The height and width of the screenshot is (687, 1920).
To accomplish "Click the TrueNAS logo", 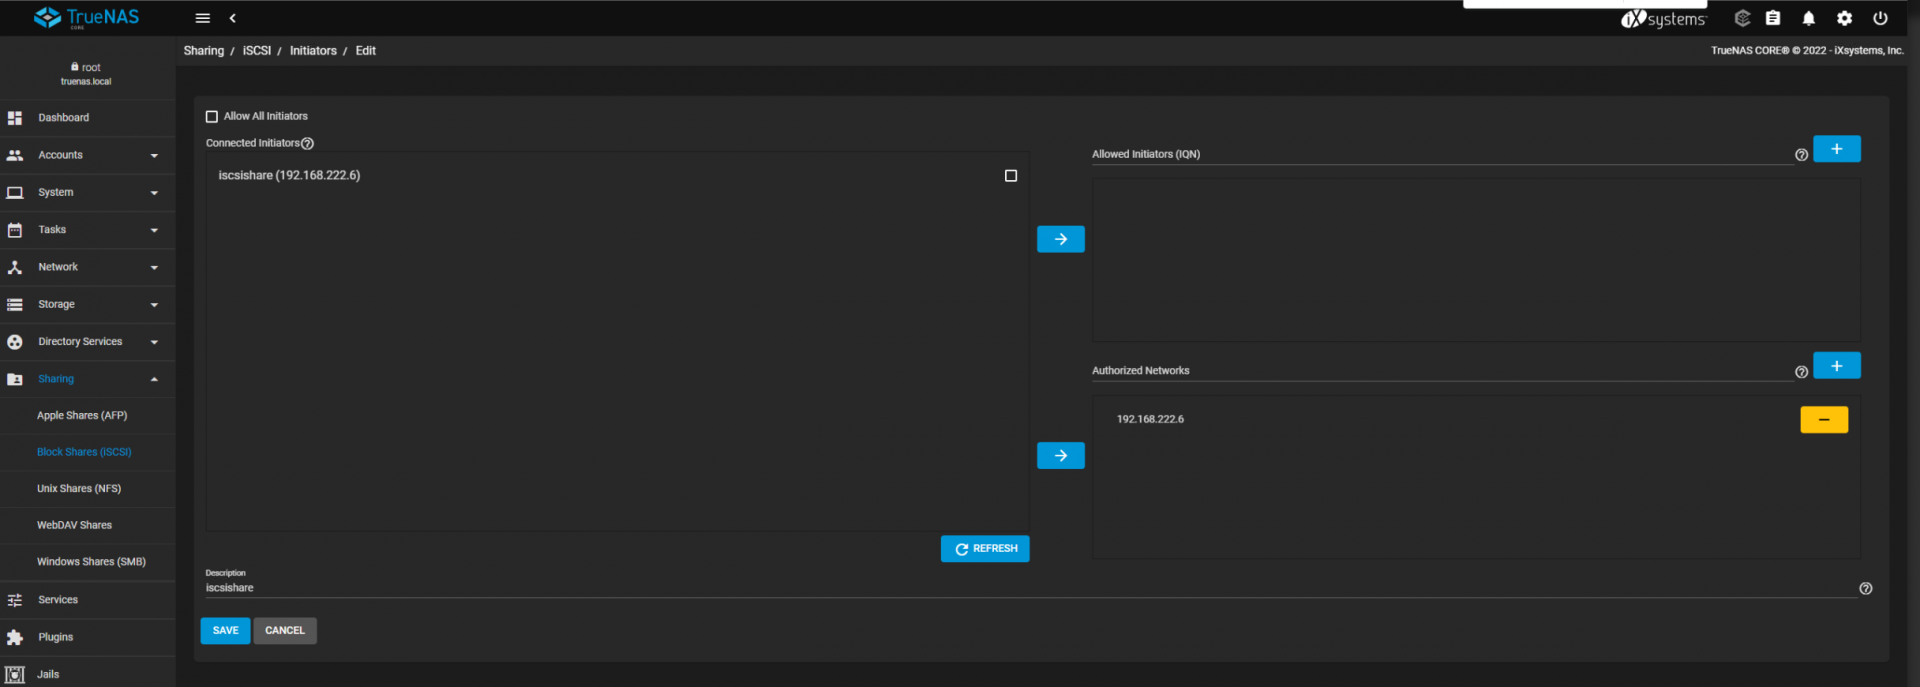I will coord(86,18).
